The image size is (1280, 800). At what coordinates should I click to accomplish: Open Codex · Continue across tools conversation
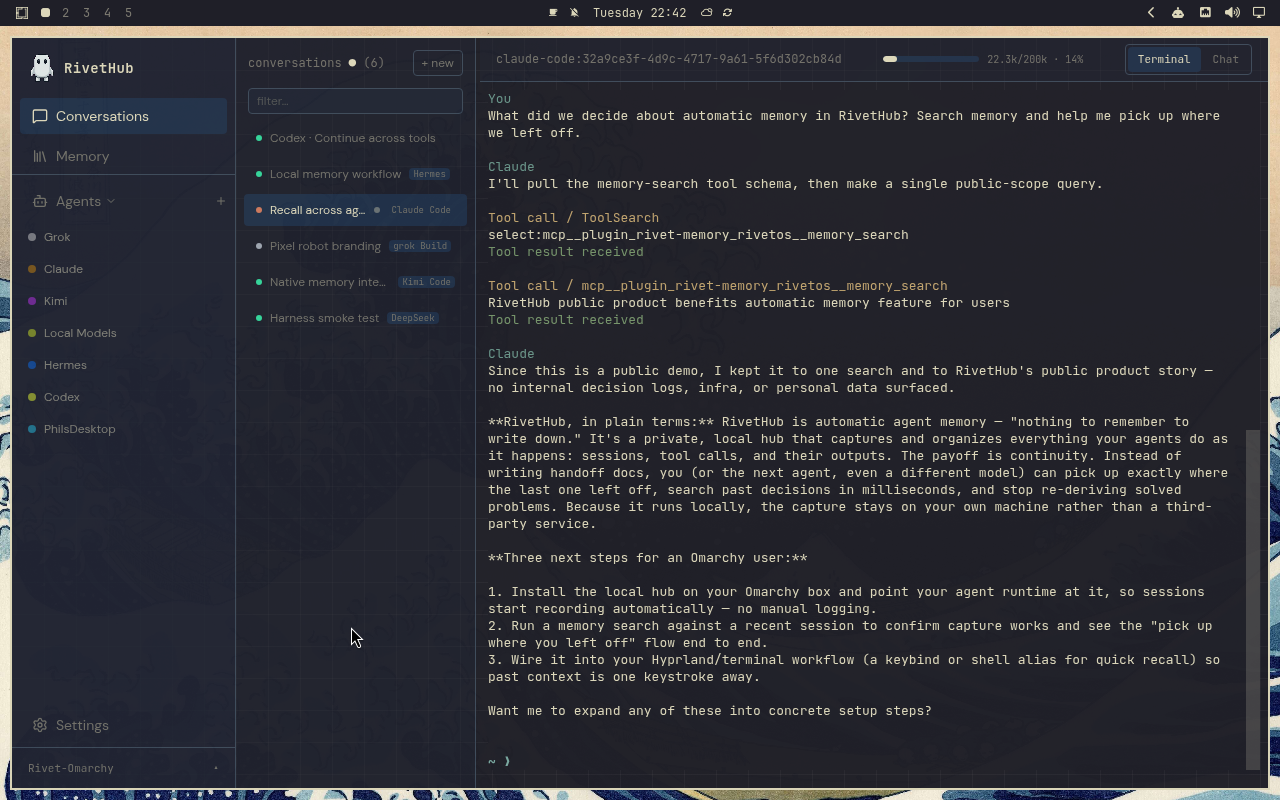355,138
